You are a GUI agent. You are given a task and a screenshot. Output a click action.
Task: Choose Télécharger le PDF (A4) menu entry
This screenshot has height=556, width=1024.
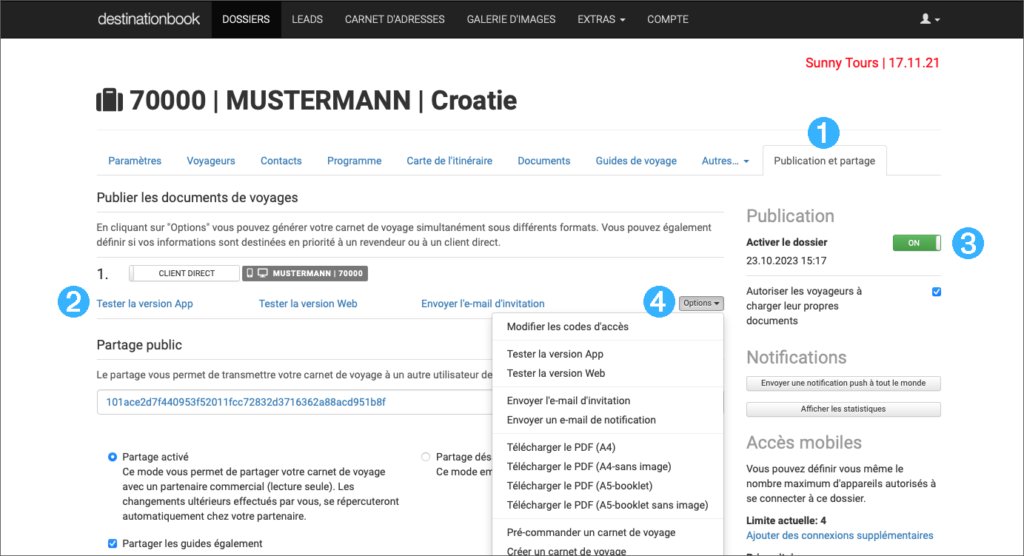coord(559,447)
